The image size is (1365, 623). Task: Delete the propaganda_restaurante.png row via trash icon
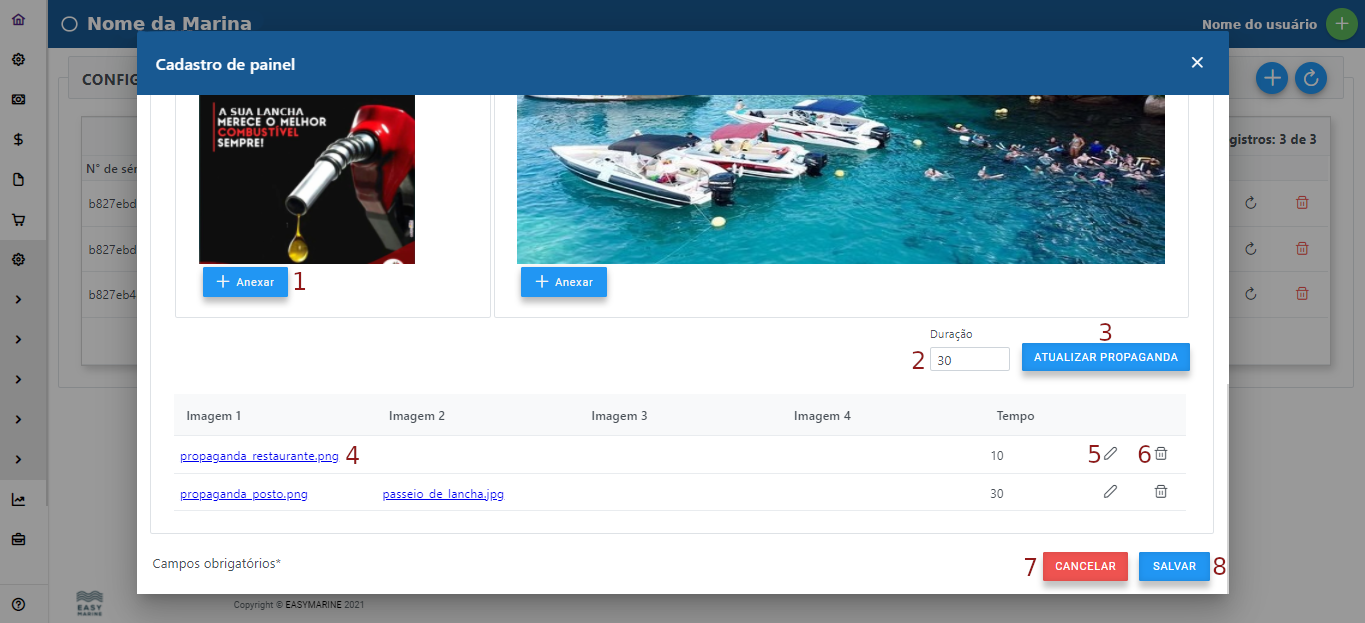(x=1161, y=454)
